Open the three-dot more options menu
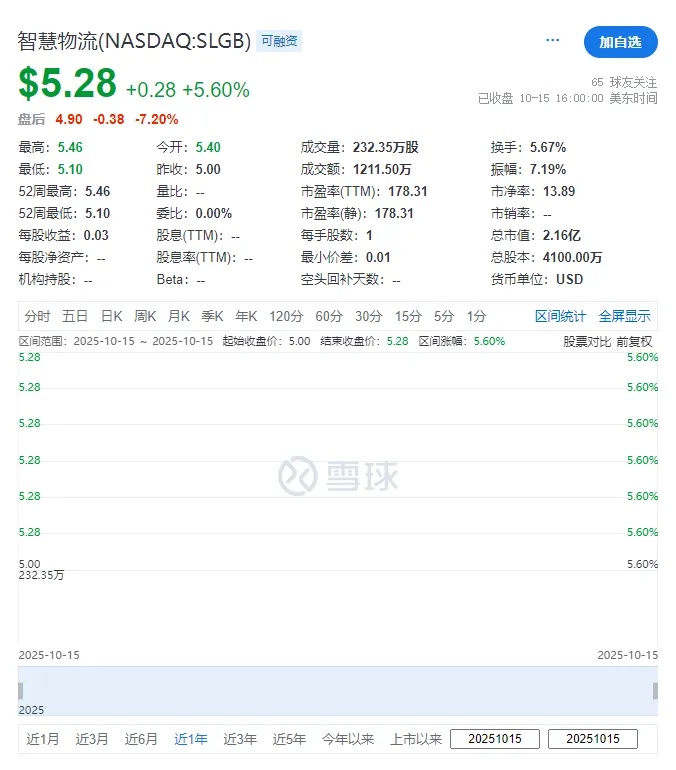676x770 pixels. point(552,40)
